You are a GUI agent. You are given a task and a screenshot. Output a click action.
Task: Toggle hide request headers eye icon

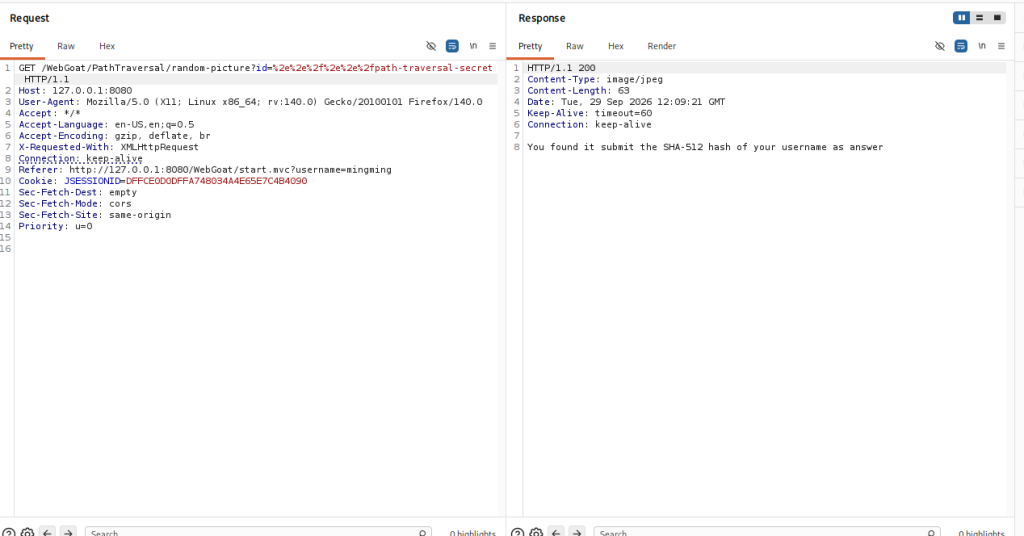[431, 46]
